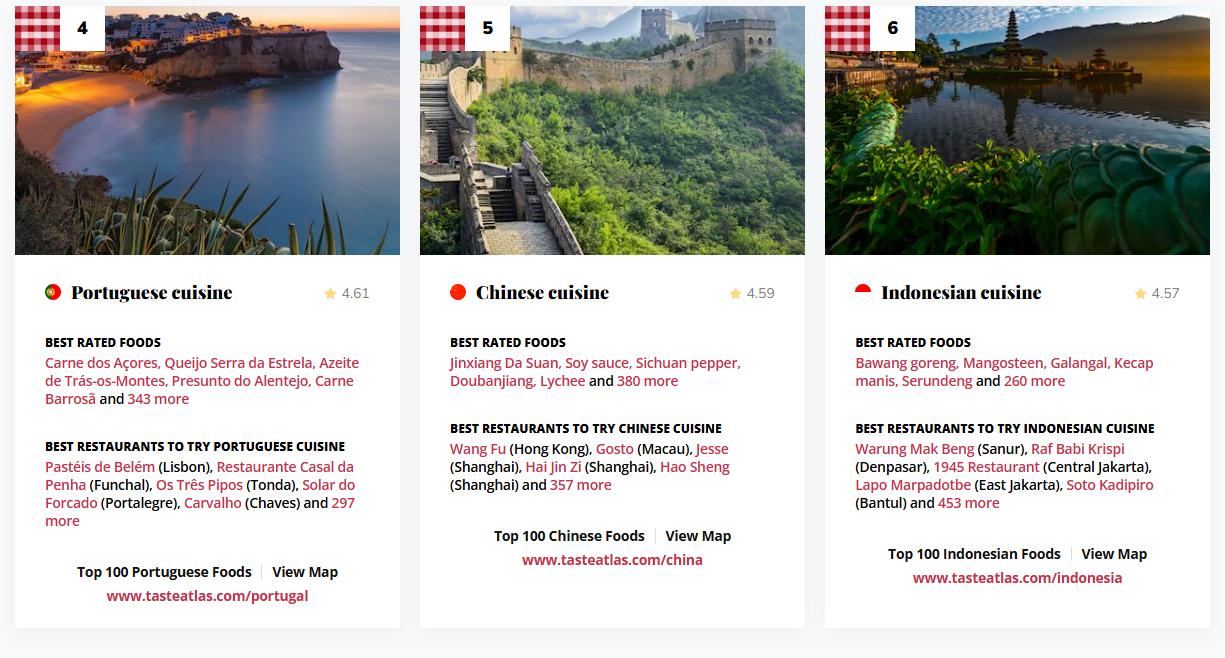Click the checkered rank badge numbered 6
This screenshot has height=658, width=1225.
[x=870, y=28]
